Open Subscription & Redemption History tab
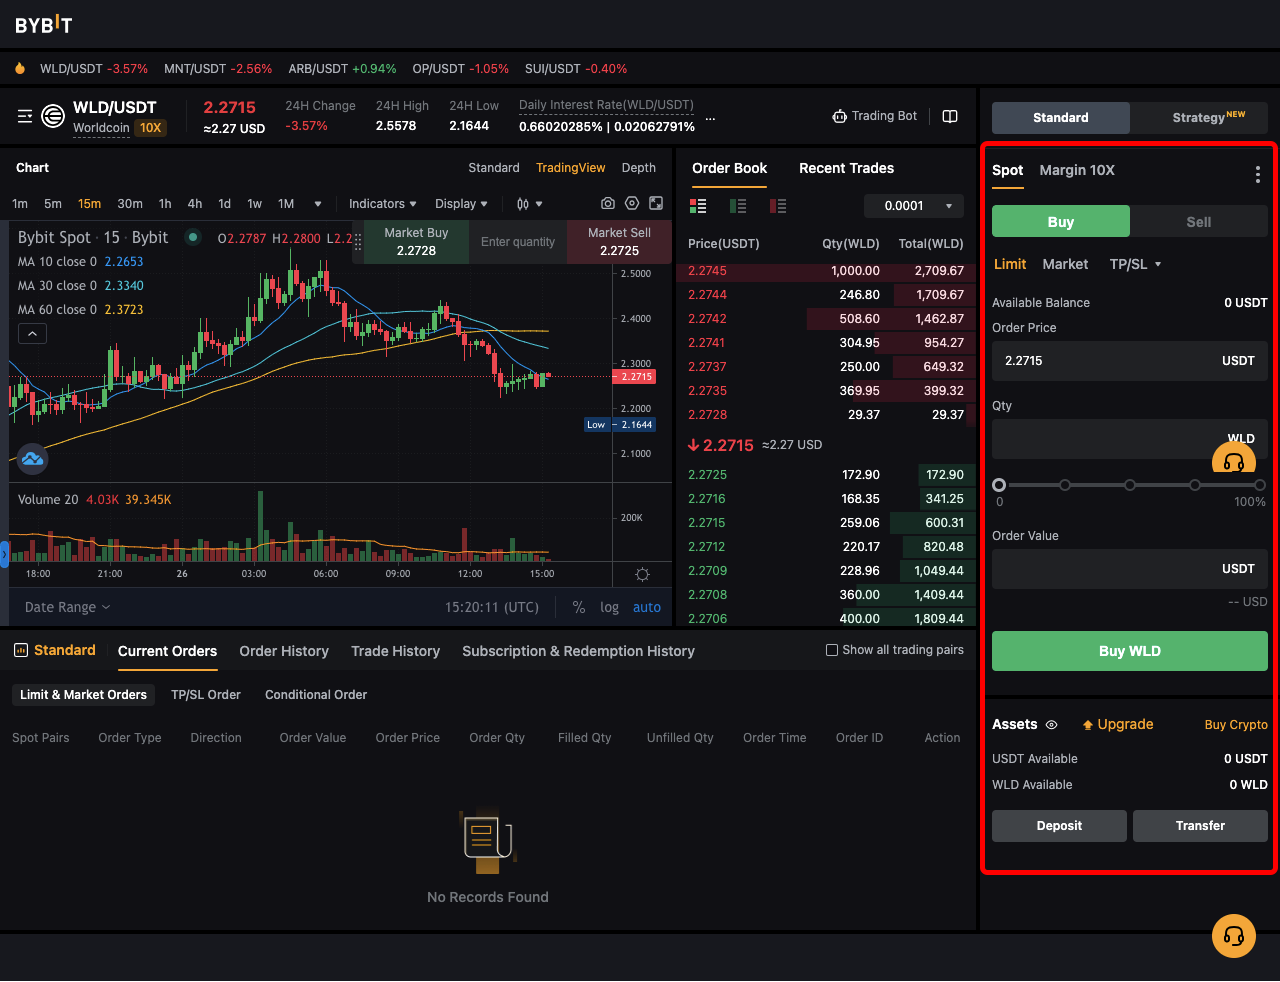This screenshot has height=982, width=1280. [578, 651]
